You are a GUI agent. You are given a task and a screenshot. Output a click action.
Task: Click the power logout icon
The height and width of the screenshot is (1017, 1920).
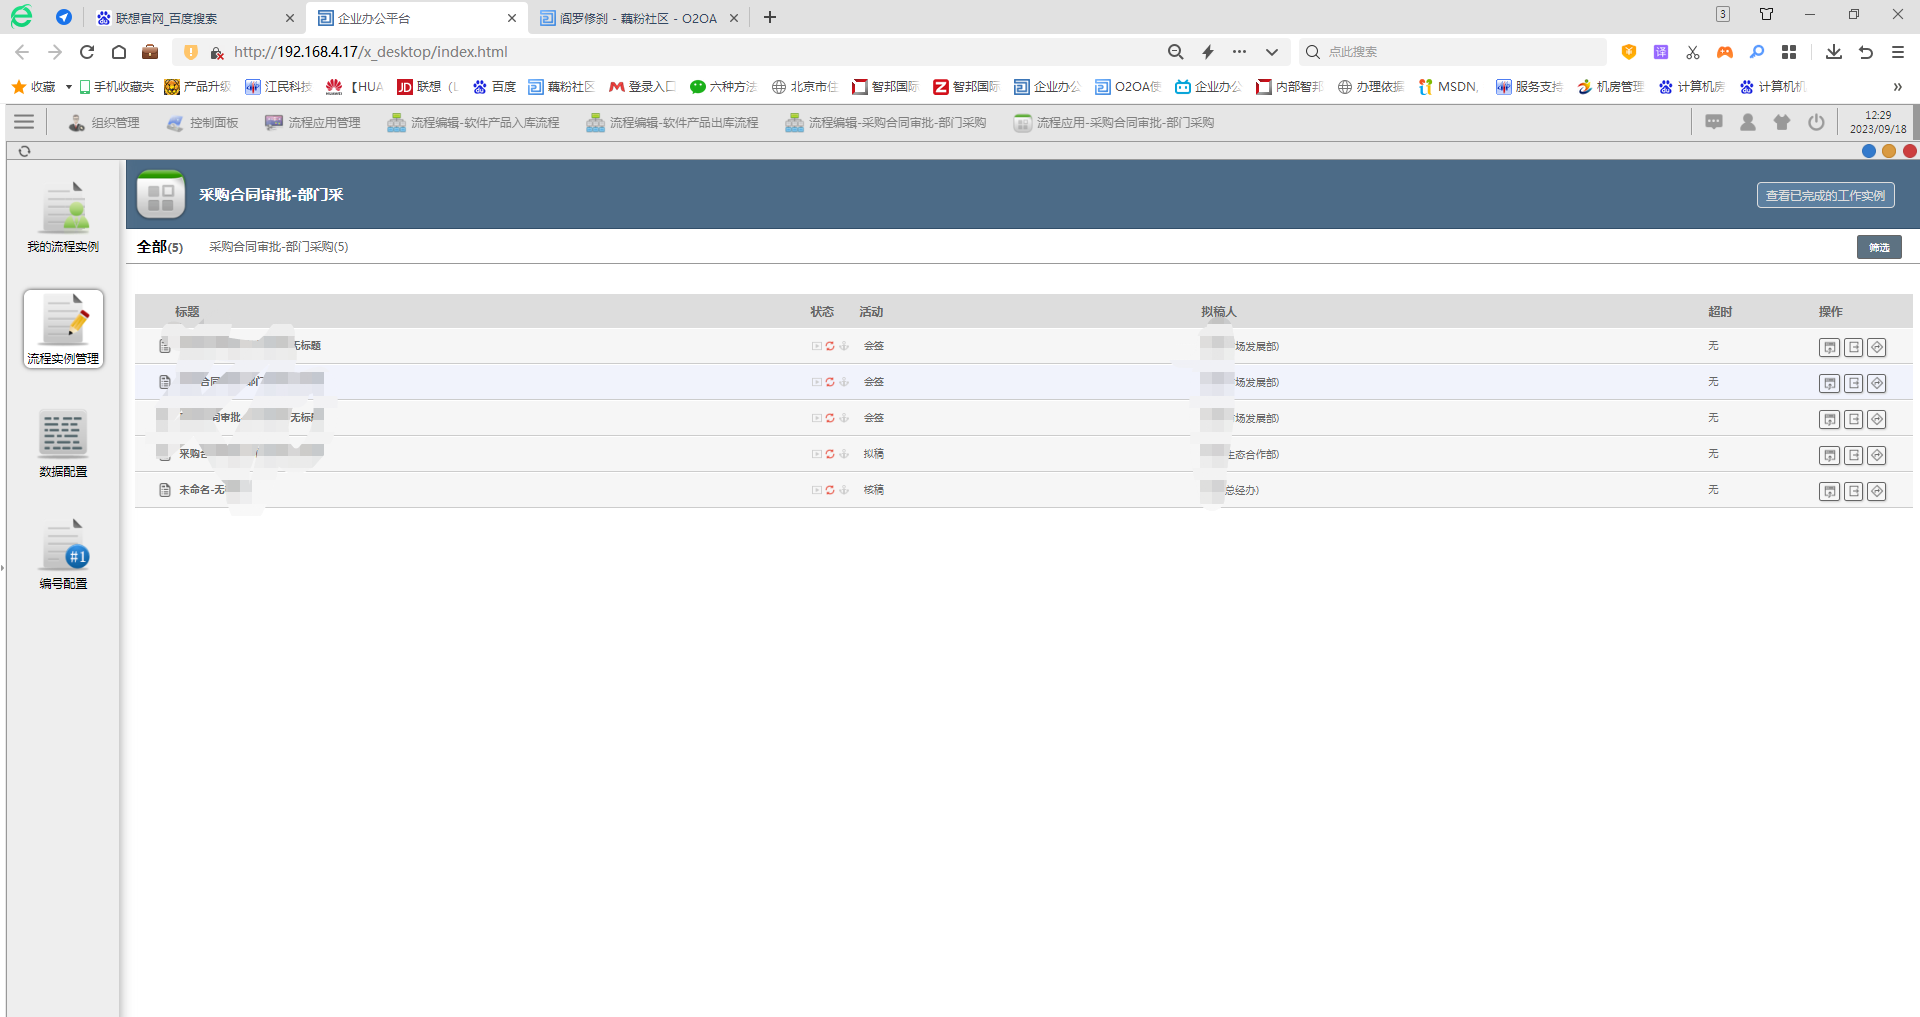point(1816,122)
